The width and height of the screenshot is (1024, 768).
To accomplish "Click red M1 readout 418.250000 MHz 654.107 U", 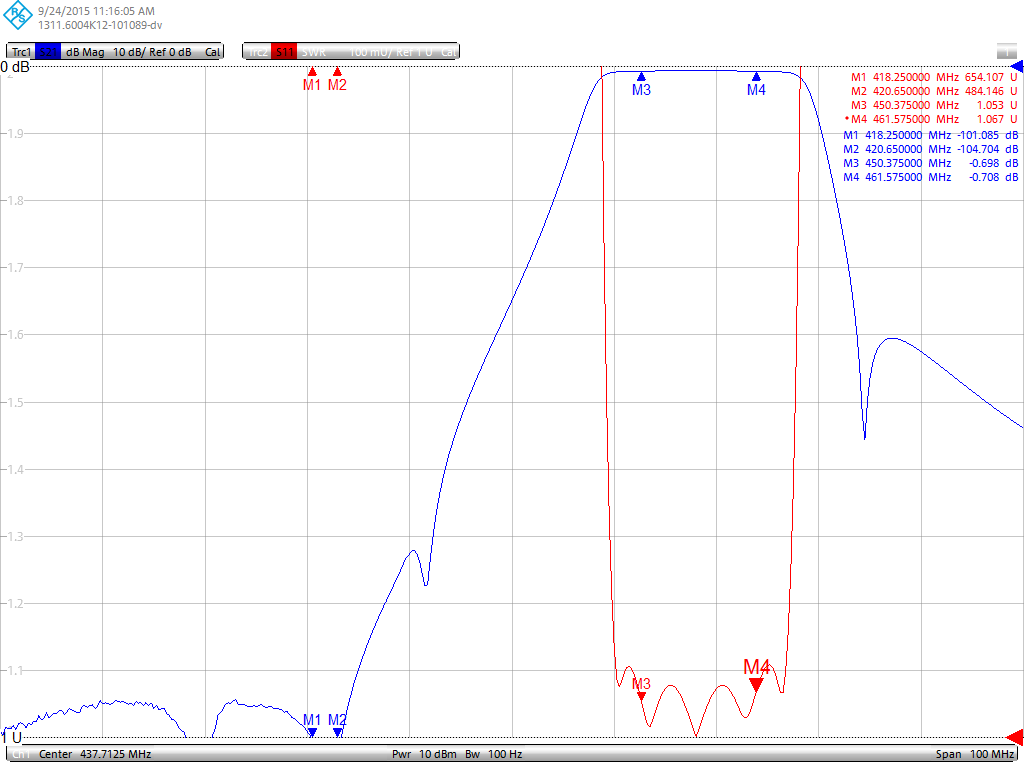I will (x=934, y=77).
